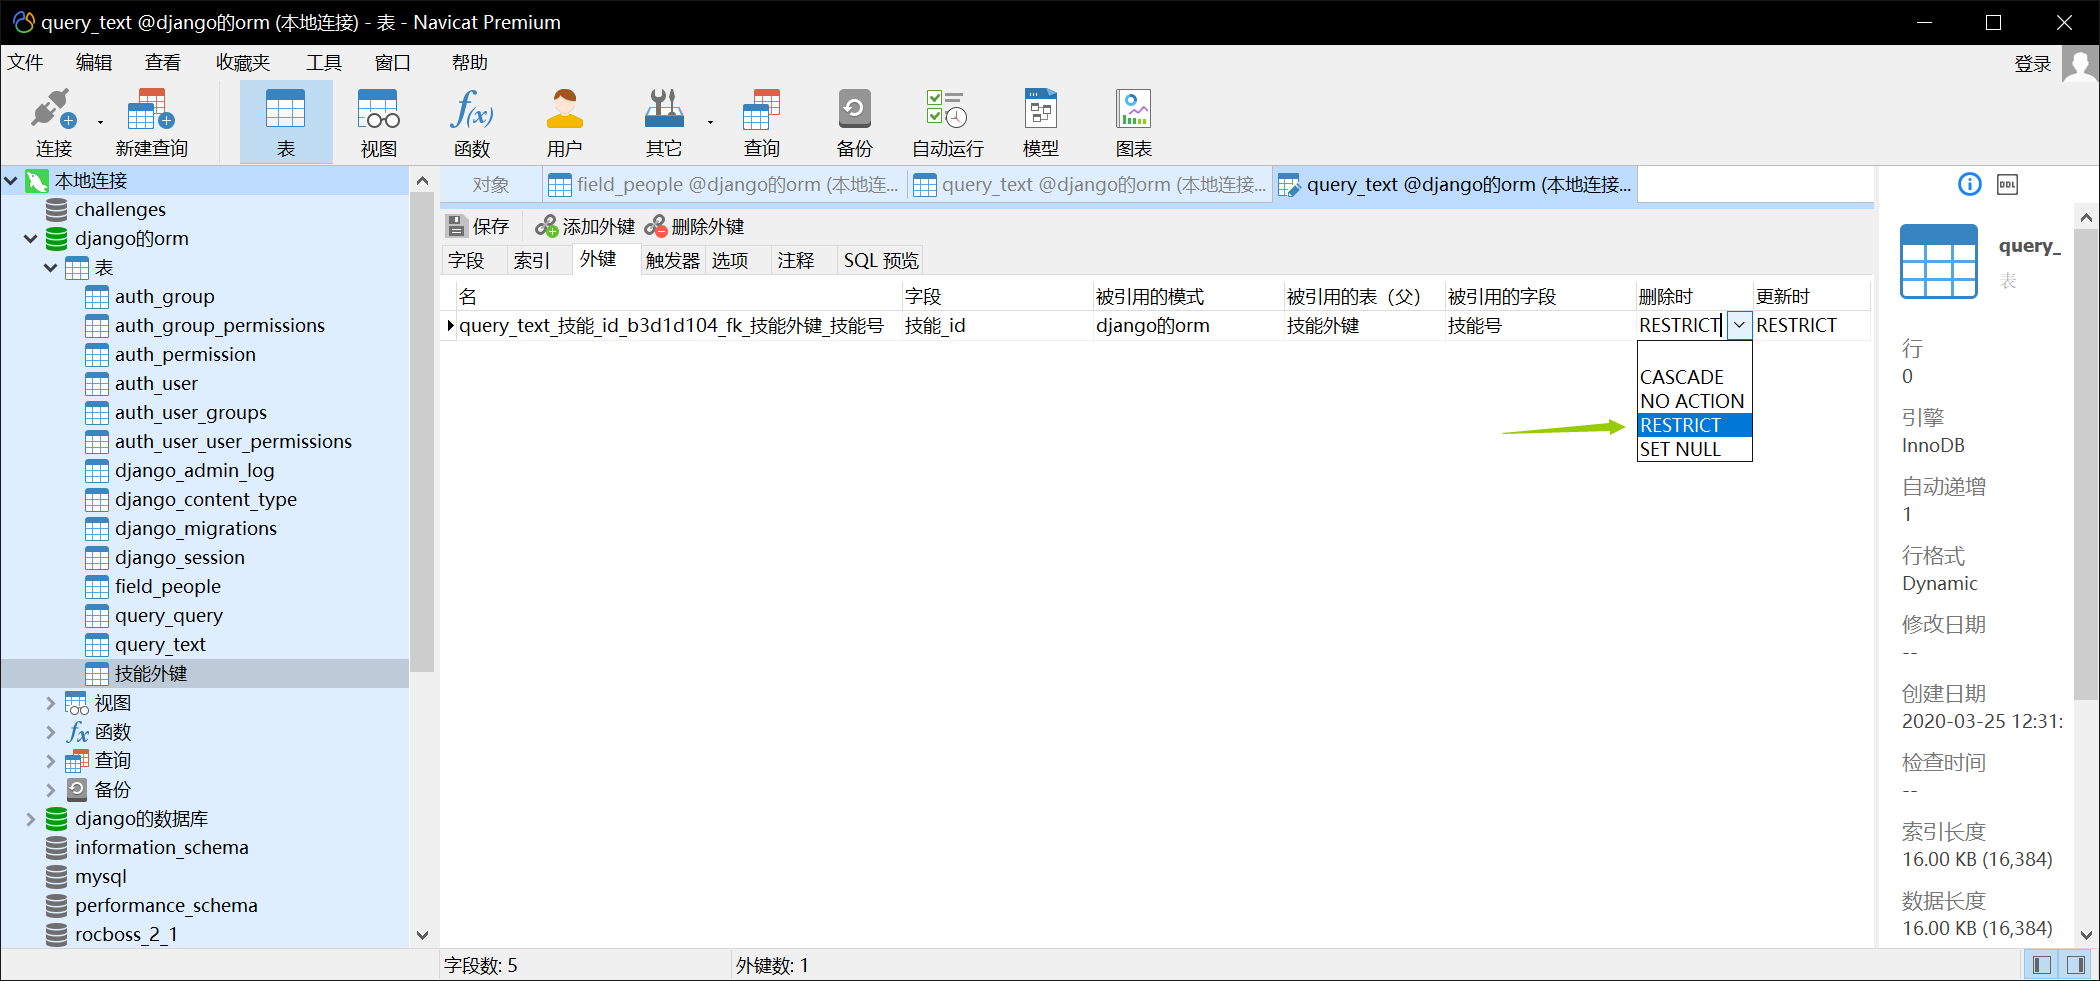
Task: Click the 自动运行 (Automation) toolbar icon
Action: (x=947, y=123)
